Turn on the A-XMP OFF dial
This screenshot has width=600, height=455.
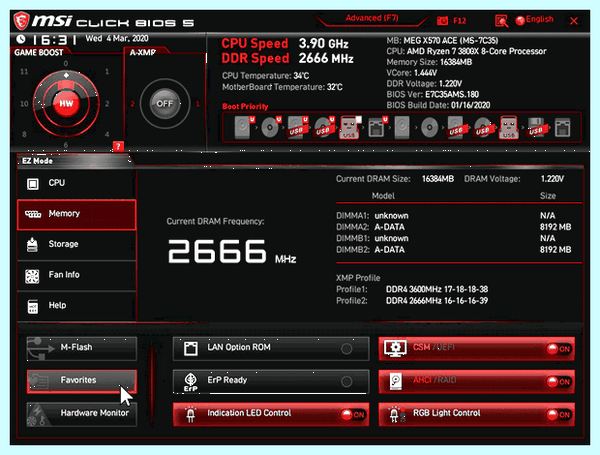point(165,104)
